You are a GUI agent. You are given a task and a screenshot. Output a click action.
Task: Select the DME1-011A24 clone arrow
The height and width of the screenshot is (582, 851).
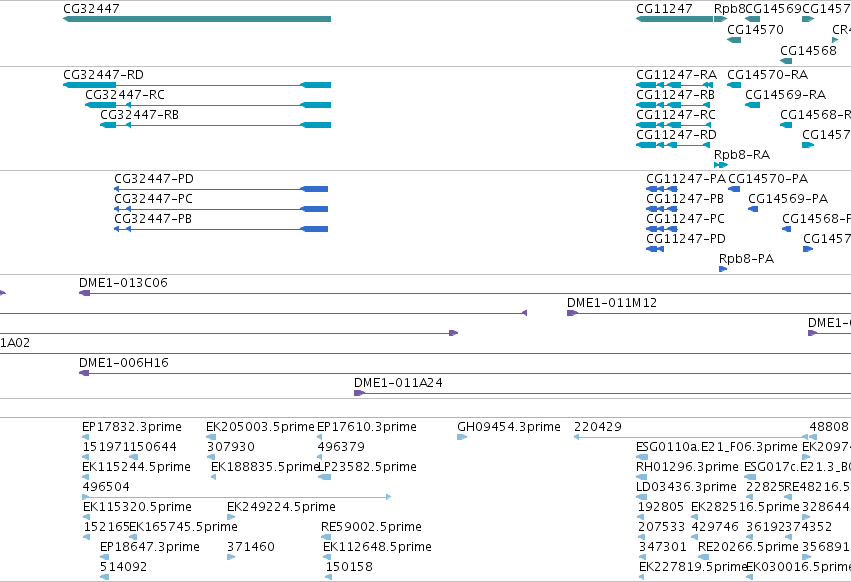tap(359, 393)
